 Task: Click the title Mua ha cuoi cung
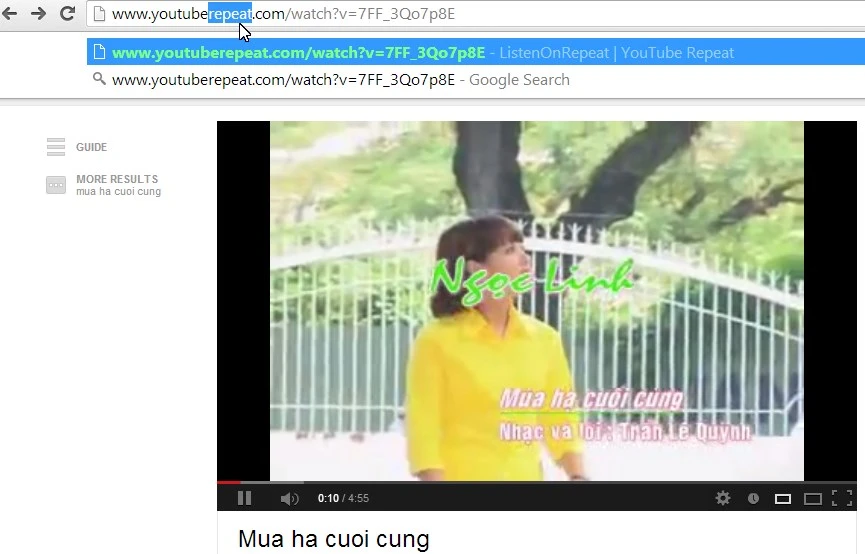pos(334,539)
